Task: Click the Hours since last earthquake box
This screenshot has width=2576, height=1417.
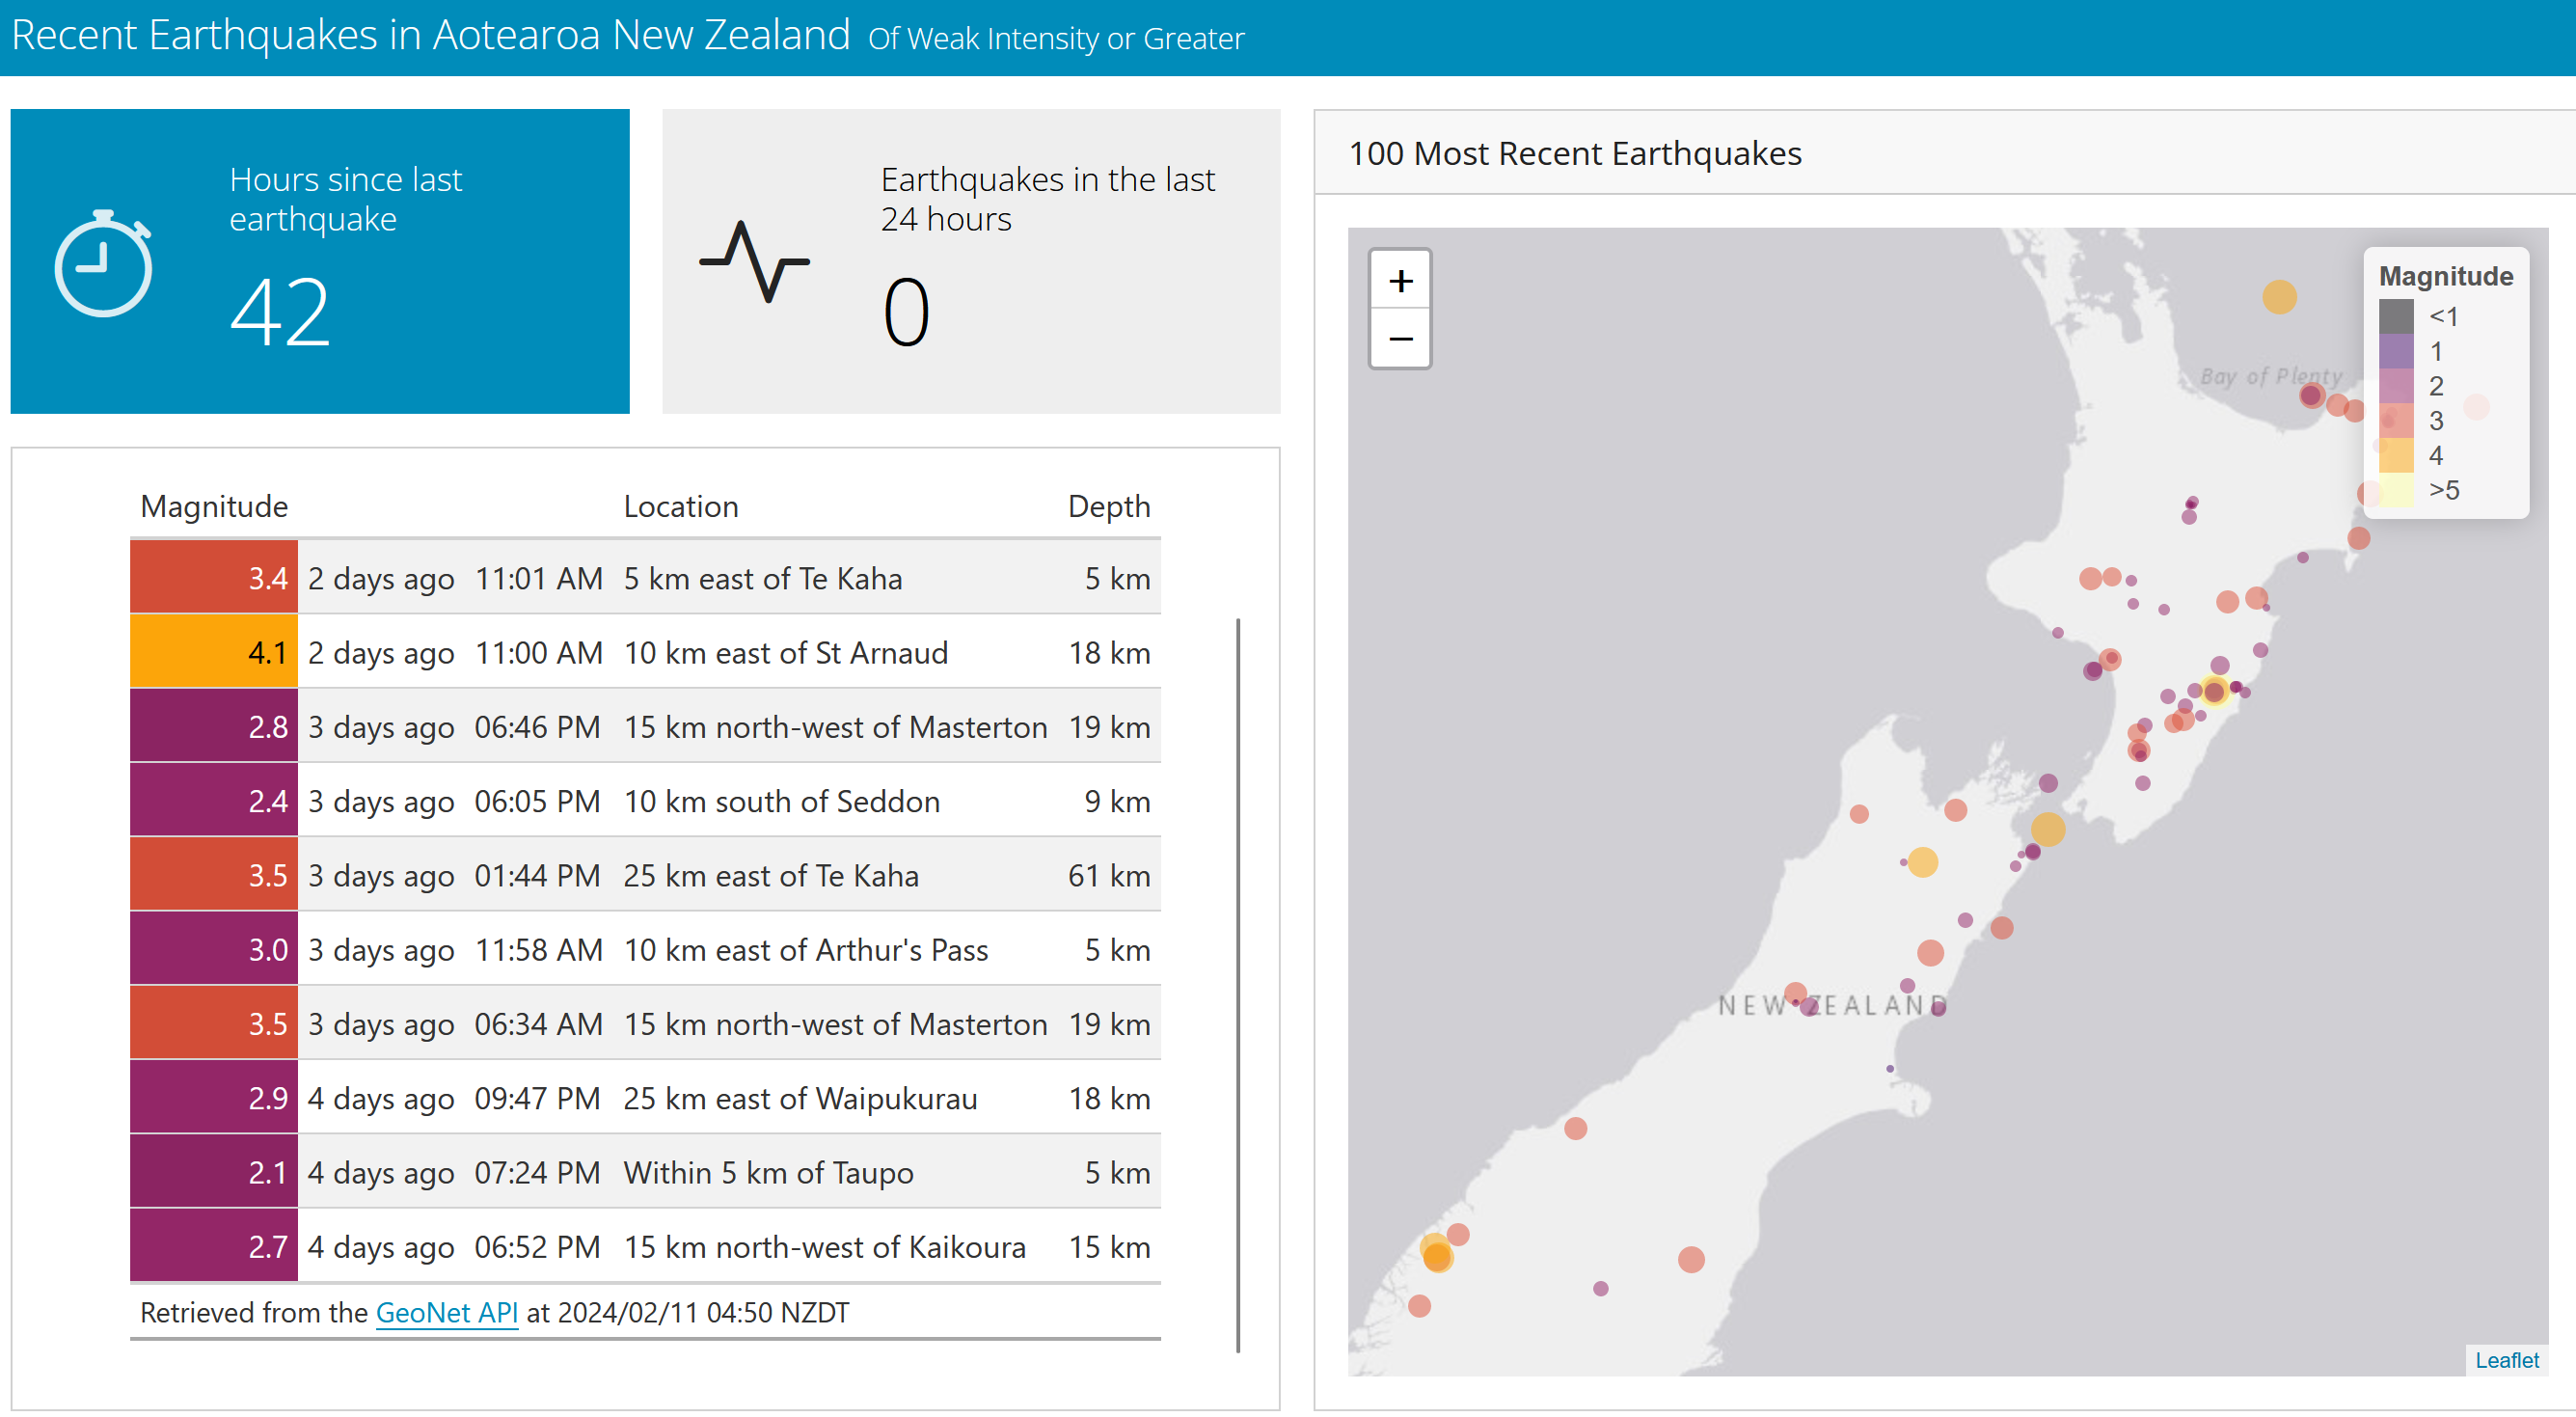Action: pyautogui.click(x=320, y=262)
